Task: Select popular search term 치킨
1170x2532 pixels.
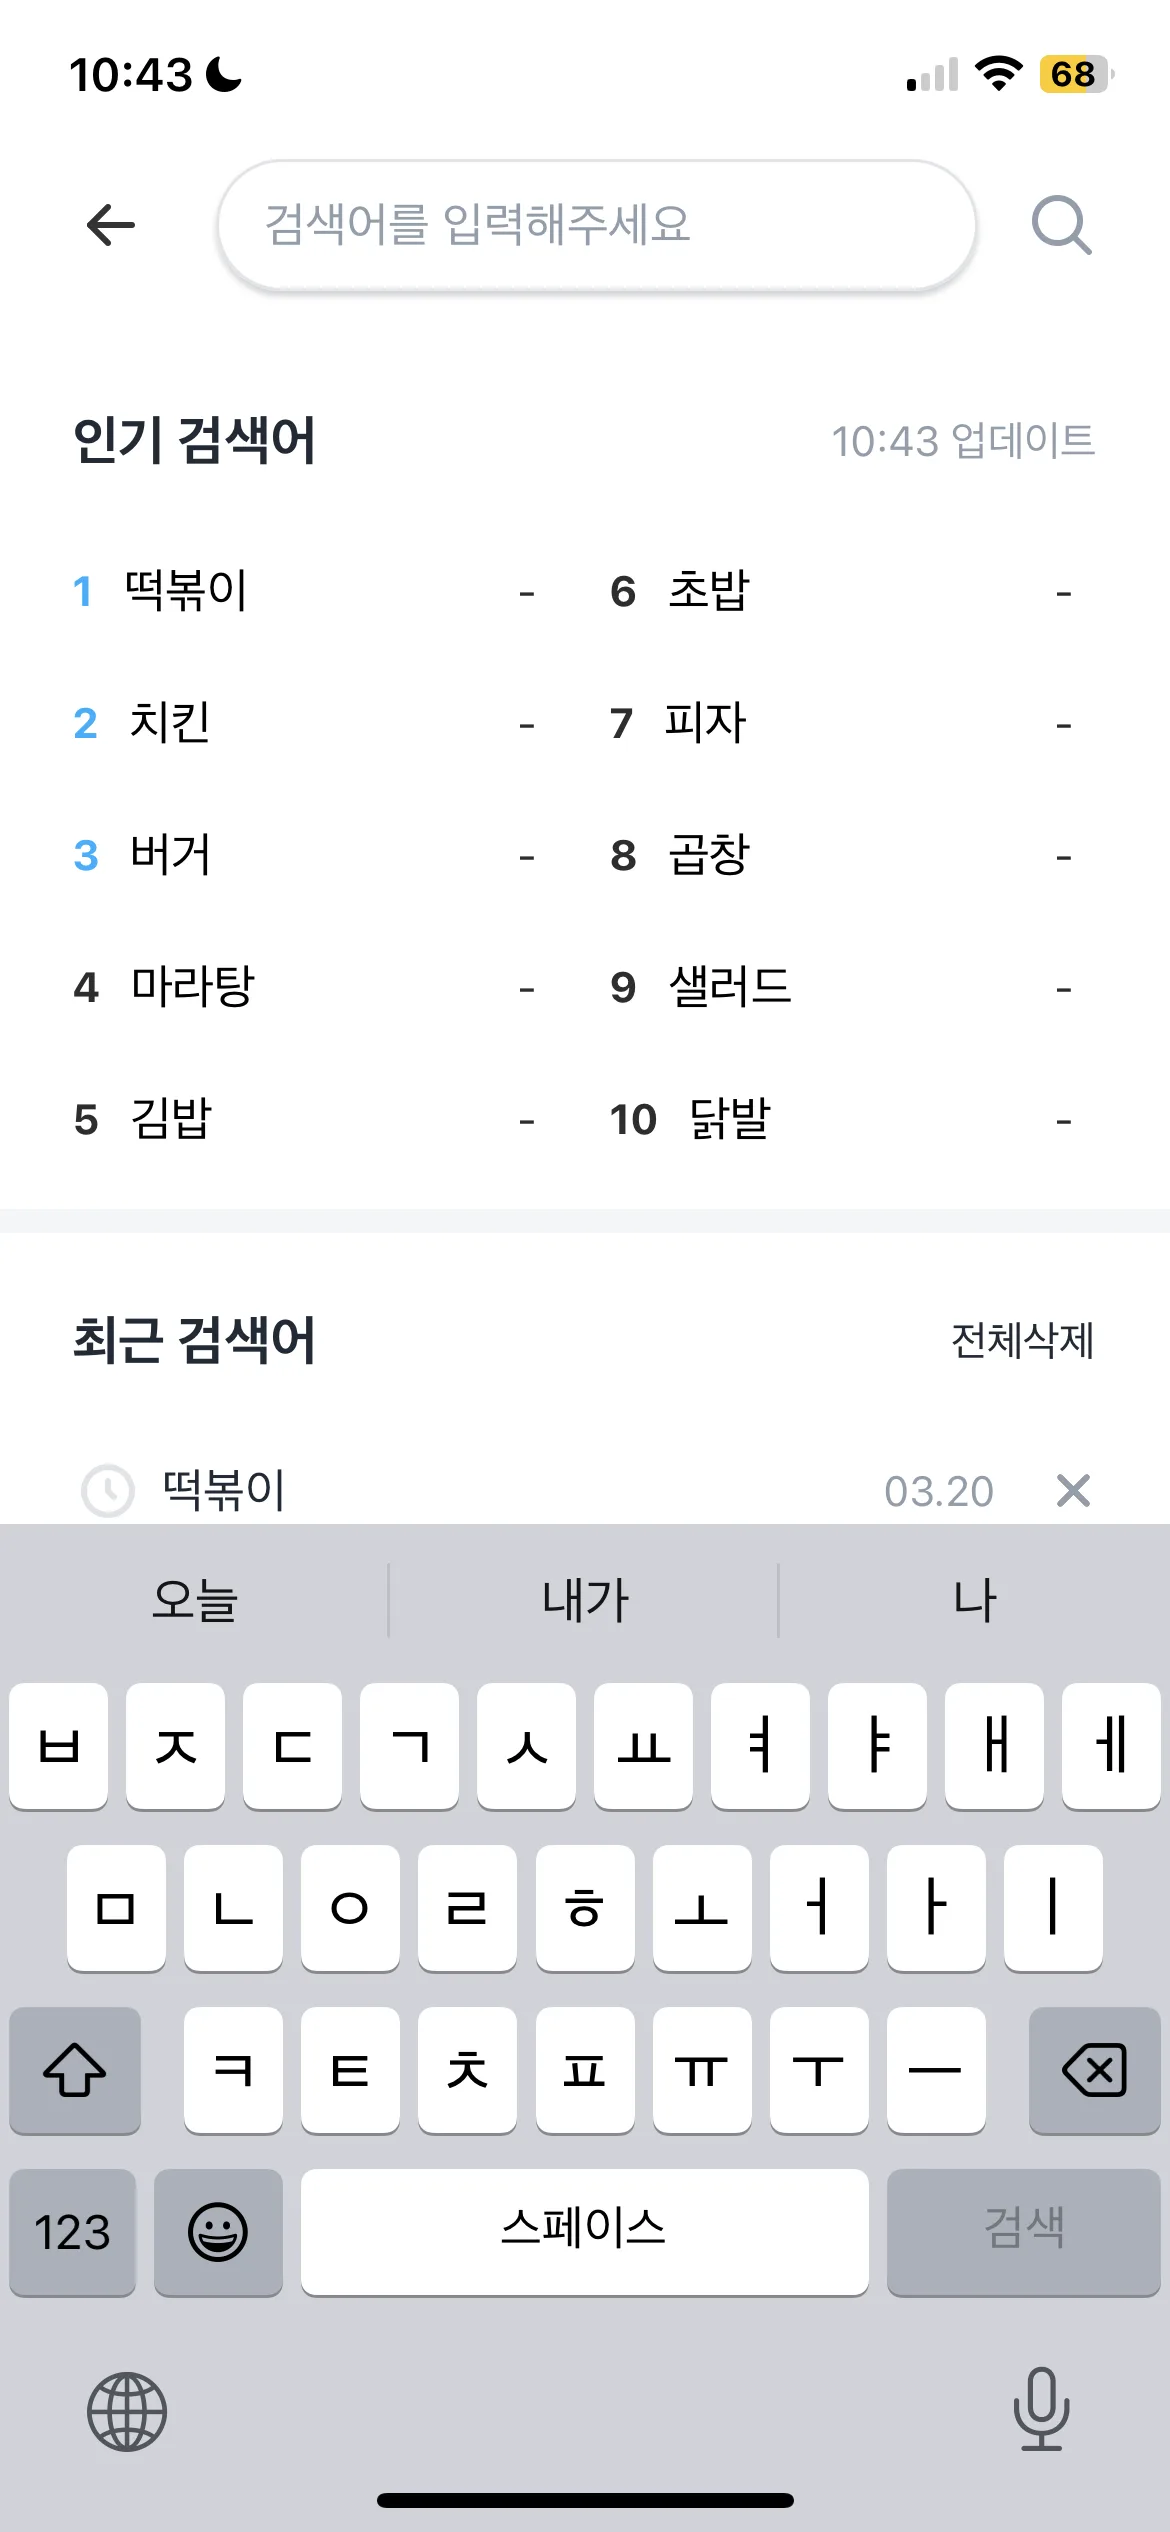Action: tap(170, 723)
